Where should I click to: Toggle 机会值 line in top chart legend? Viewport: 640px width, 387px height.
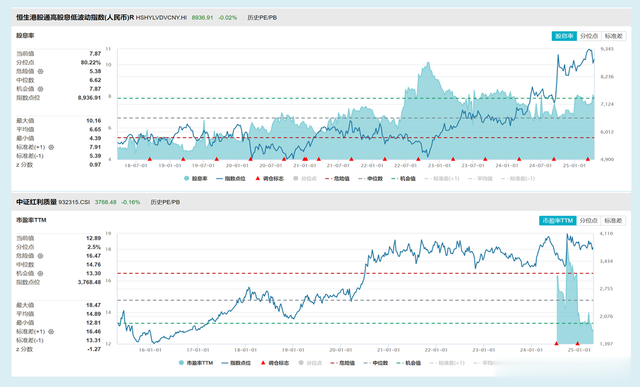(403, 178)
